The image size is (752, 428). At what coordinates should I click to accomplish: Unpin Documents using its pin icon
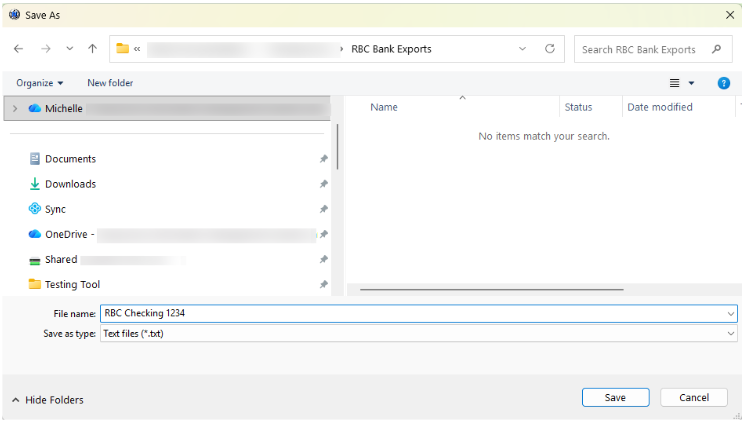[324, 159]
